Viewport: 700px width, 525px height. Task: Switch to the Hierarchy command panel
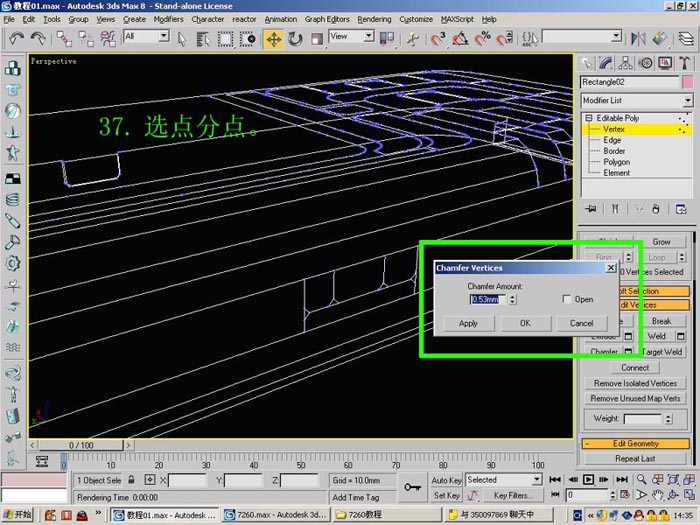(625, 63)
